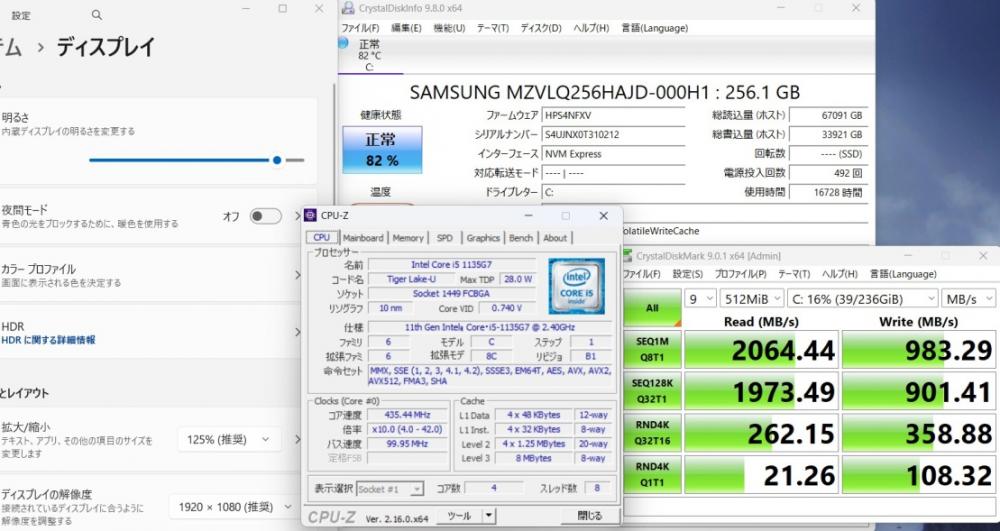1000x531 pixels.
Task: Click the CPU-Z close (閉じる) button
Action: (589, 516)
